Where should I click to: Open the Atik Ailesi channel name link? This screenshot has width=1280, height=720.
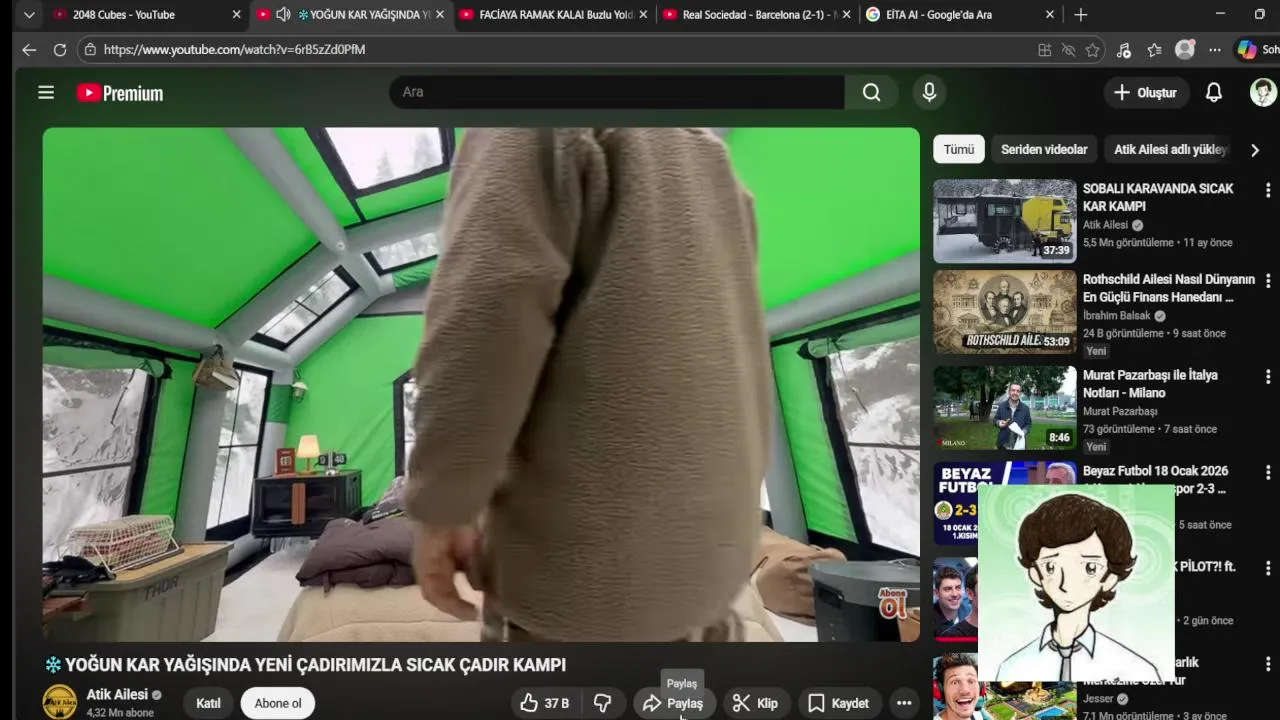[x=117, y=694]
